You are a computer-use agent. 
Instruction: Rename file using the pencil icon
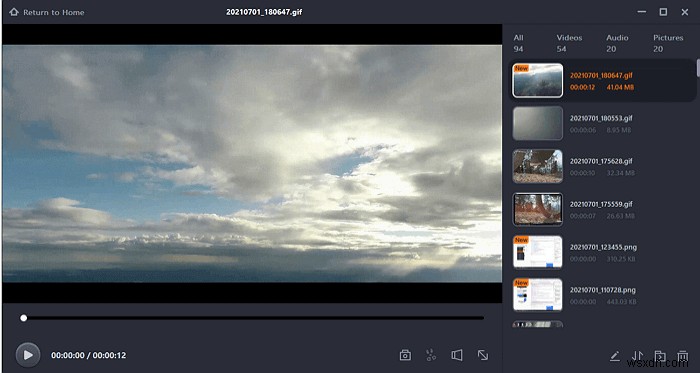click(615, 356)
